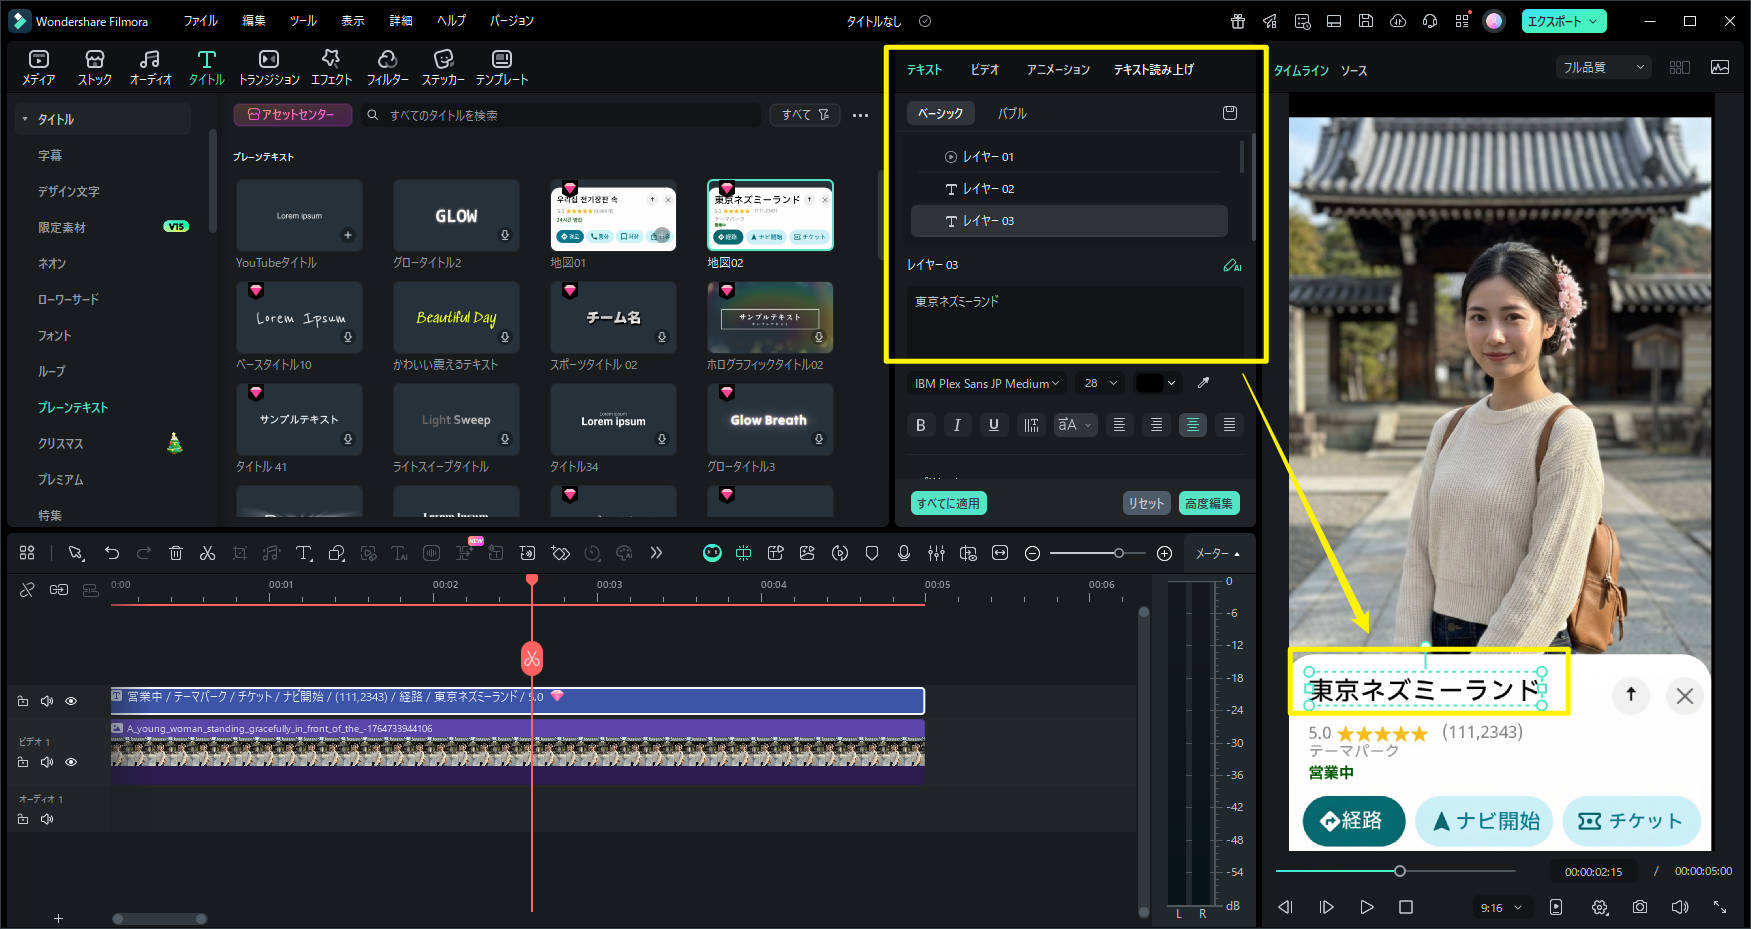1751x929 pixels.
Task: Toggle visibility of the video track
Action: (71, 762)
